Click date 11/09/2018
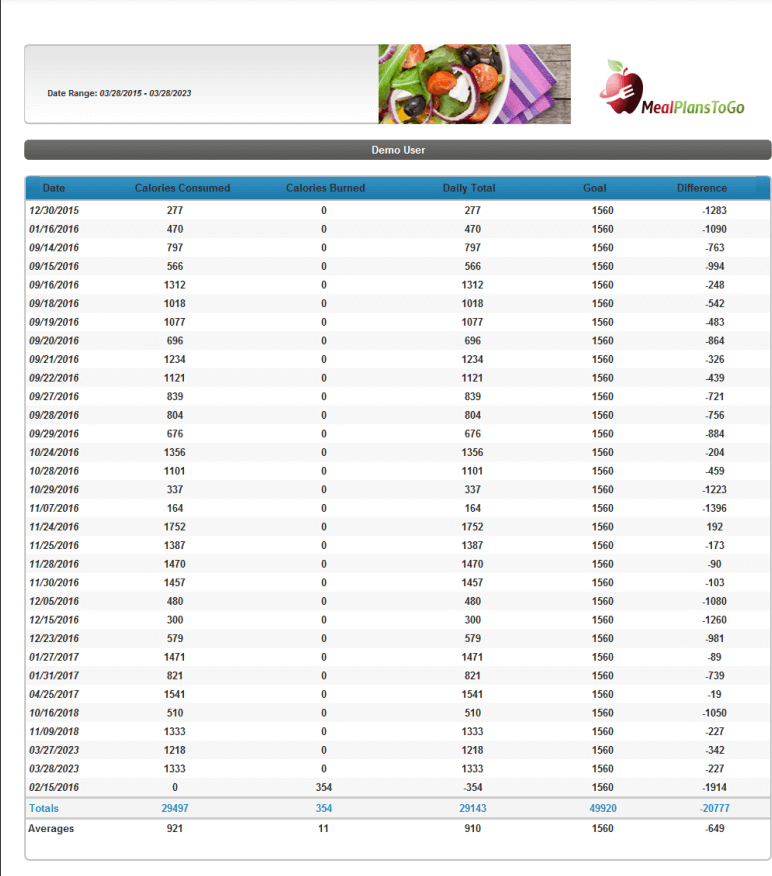772x876 pixels. click(x=54, y=731)
